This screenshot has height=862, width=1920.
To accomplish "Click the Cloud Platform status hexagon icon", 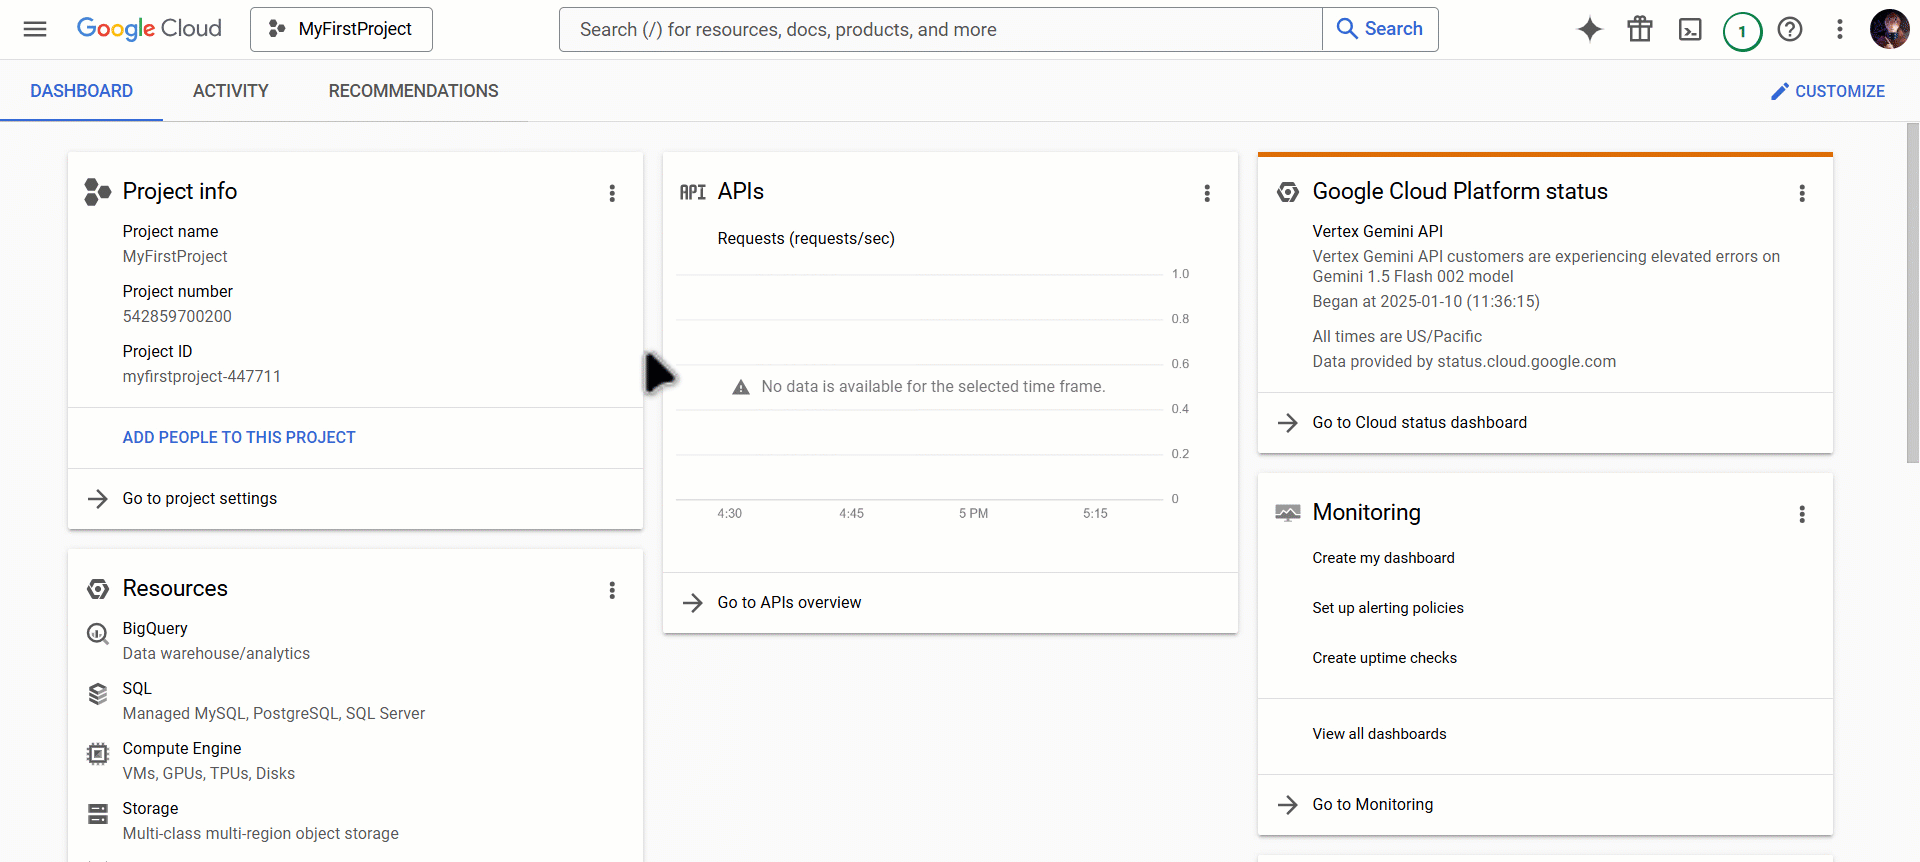I will (x=1288, y=192).
